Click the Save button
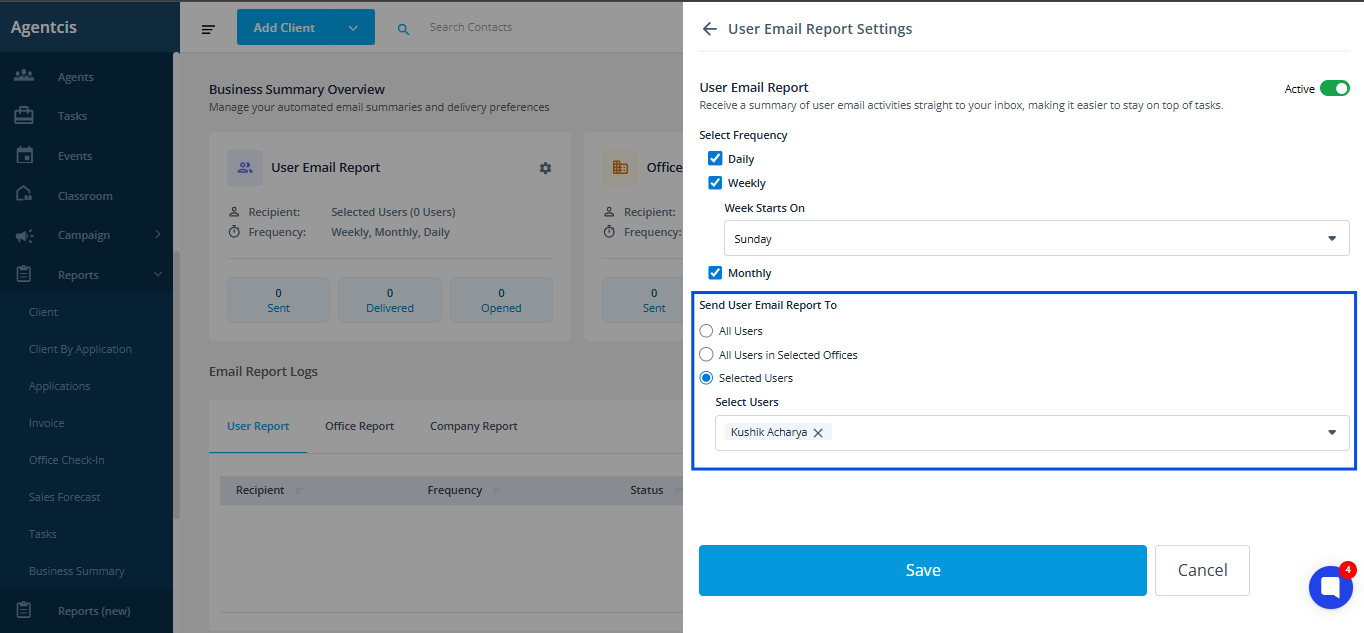Viewport: 1364px width, 633px height. pyautogui.click(x=922, y=570)
